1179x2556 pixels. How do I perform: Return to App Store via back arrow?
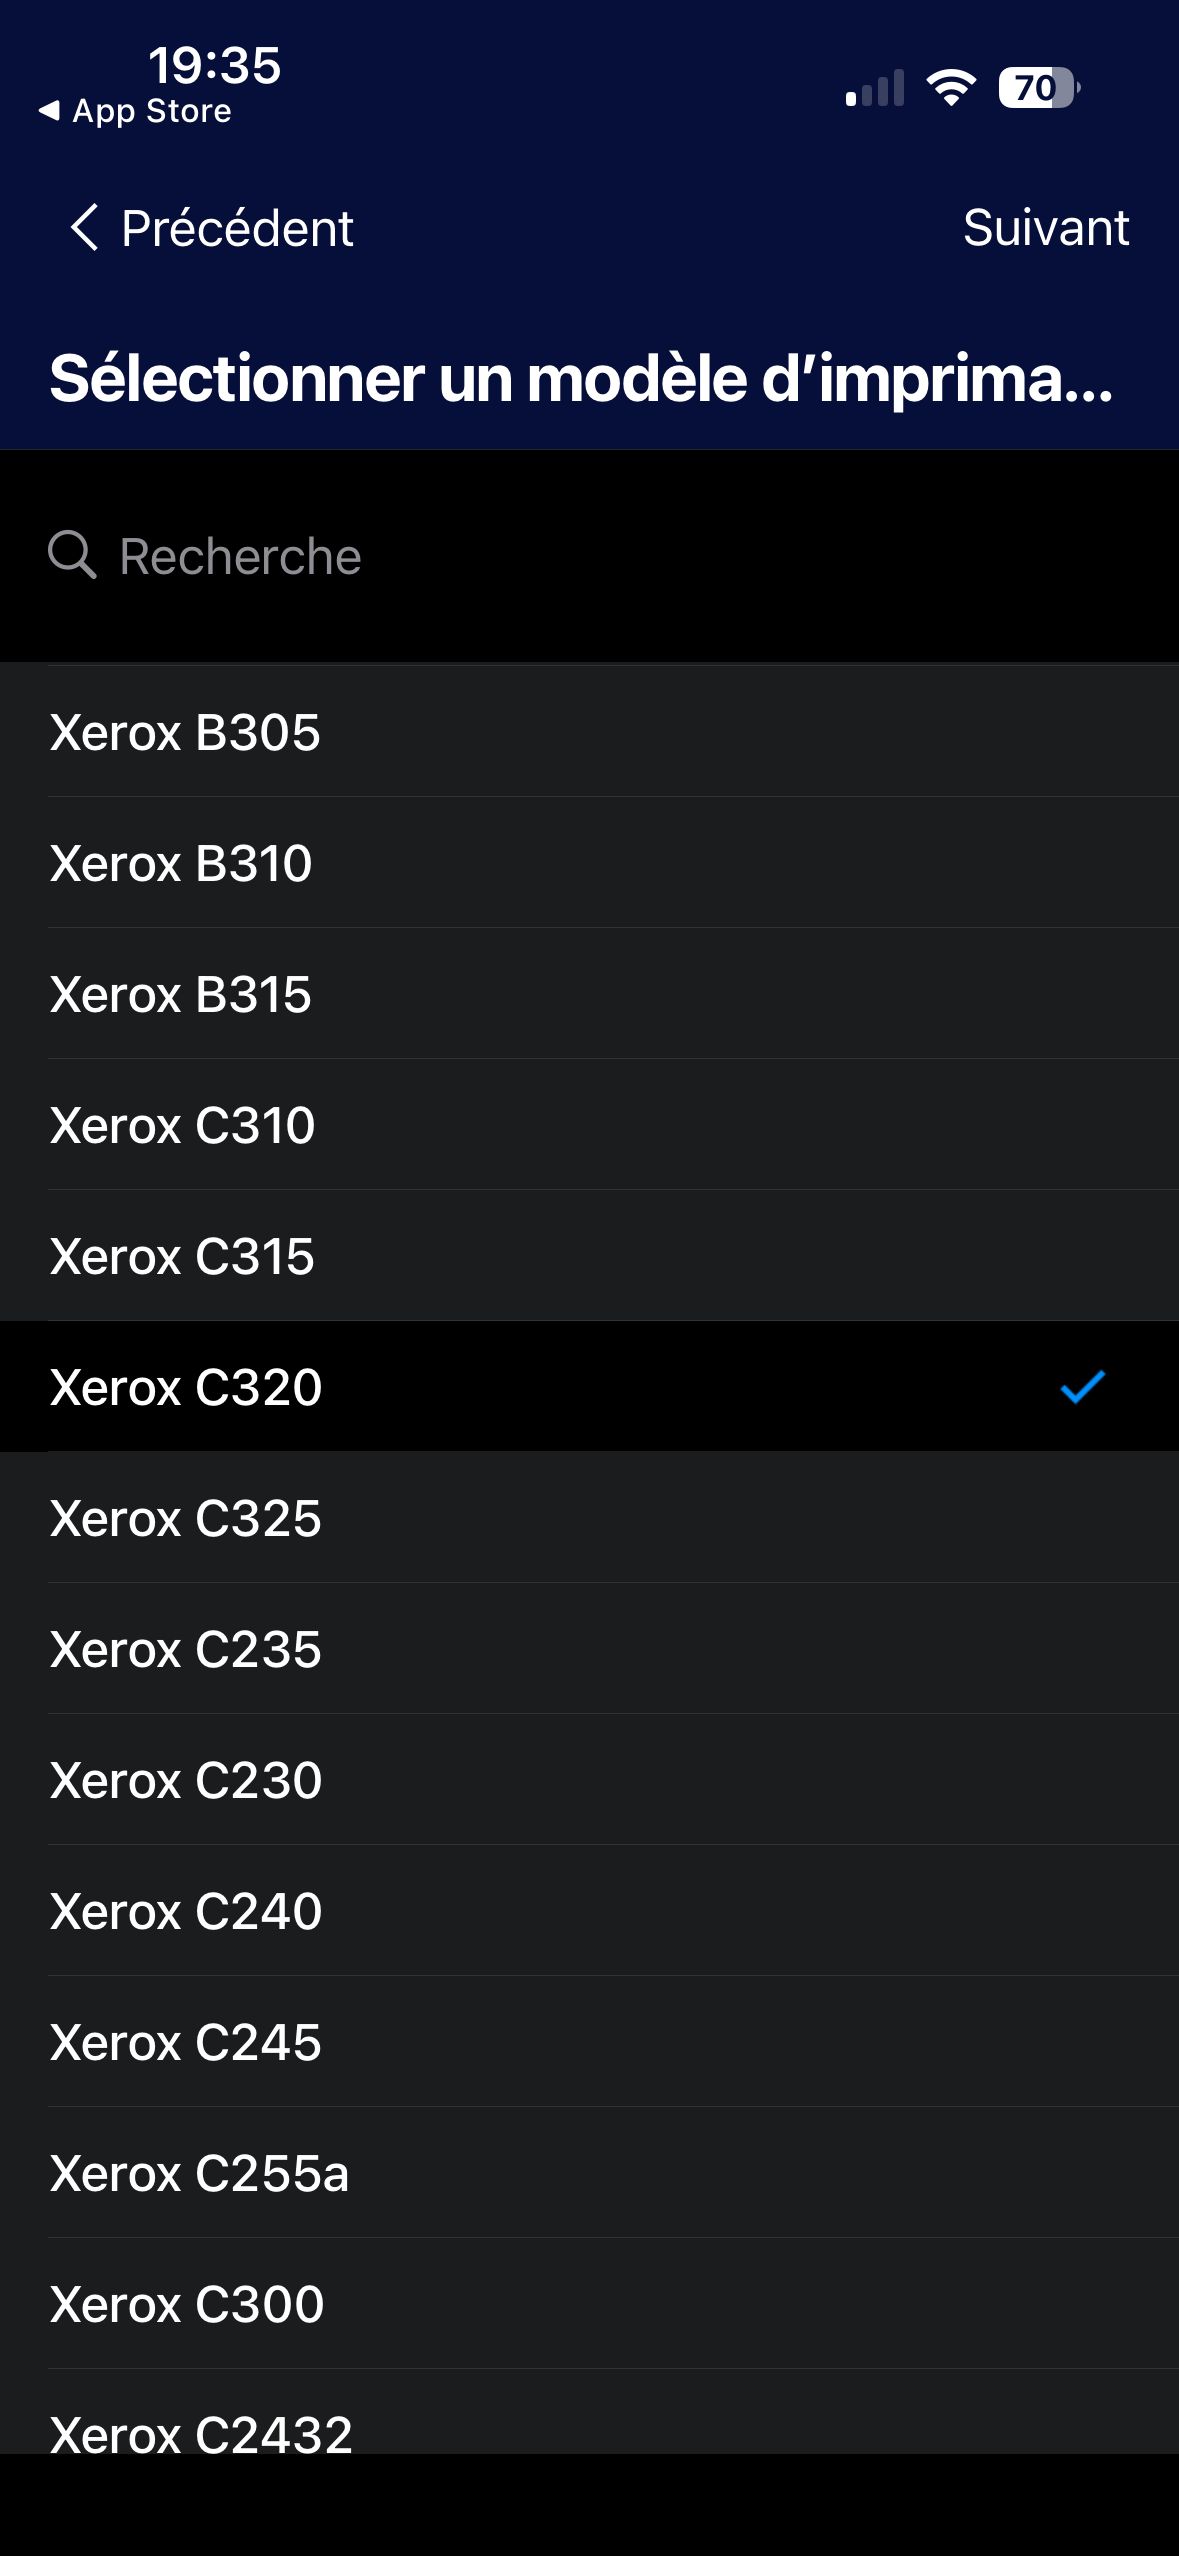pos(134,111)
